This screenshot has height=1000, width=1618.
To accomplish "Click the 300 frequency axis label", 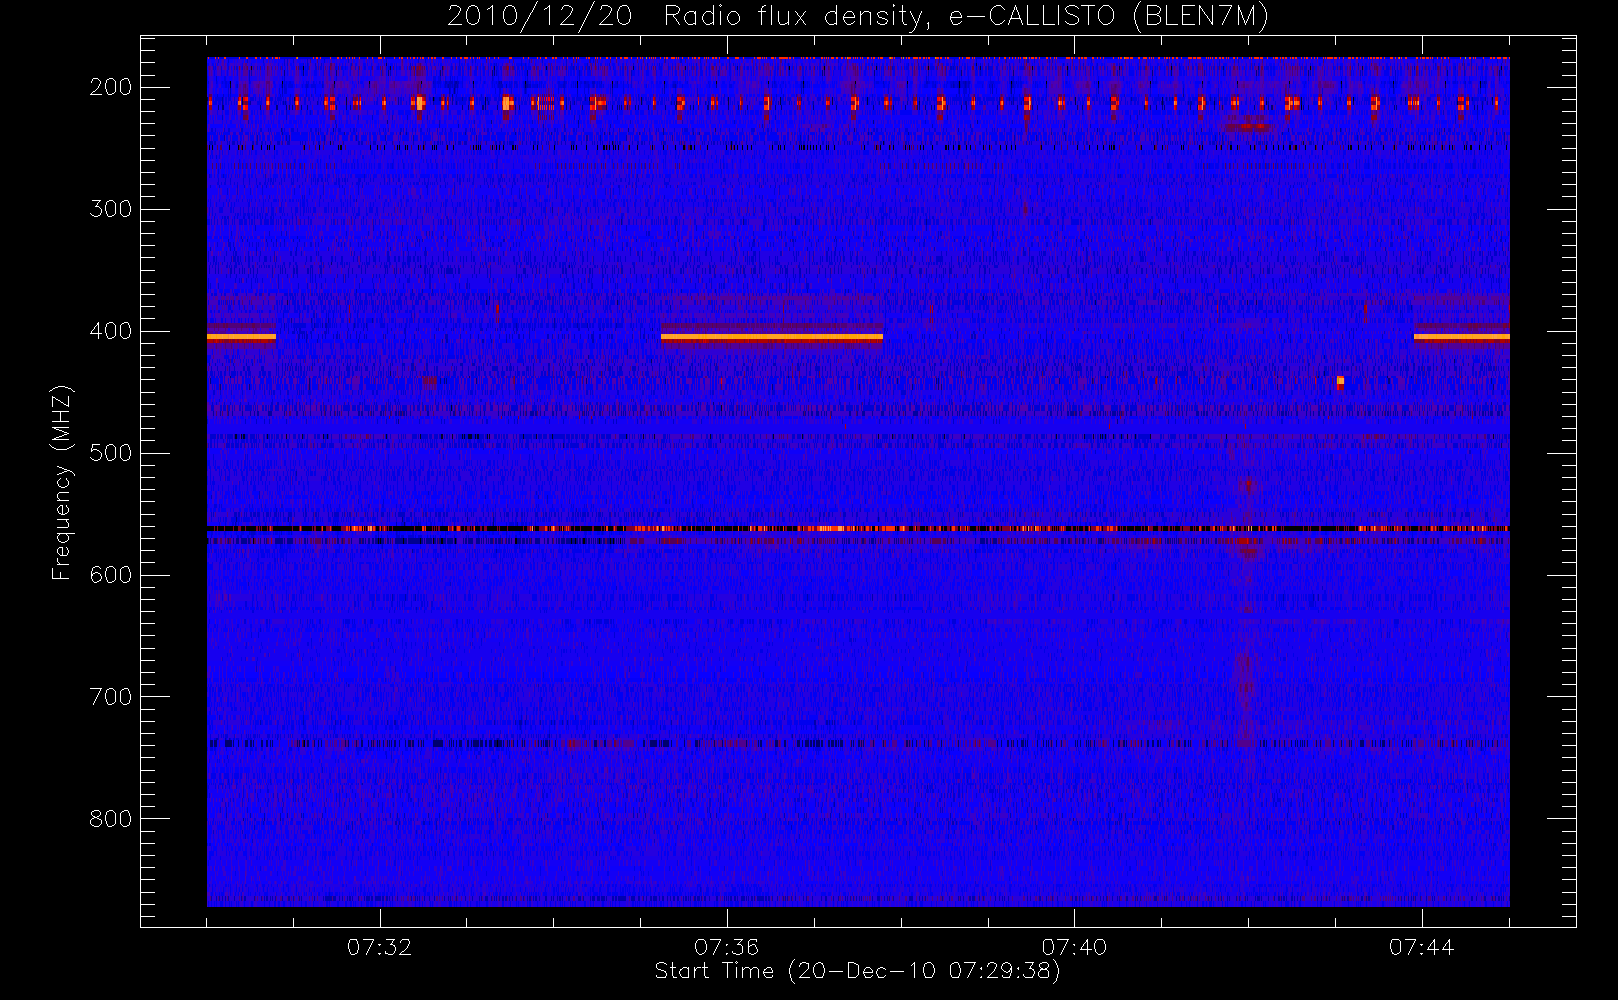I will point(111,209).
